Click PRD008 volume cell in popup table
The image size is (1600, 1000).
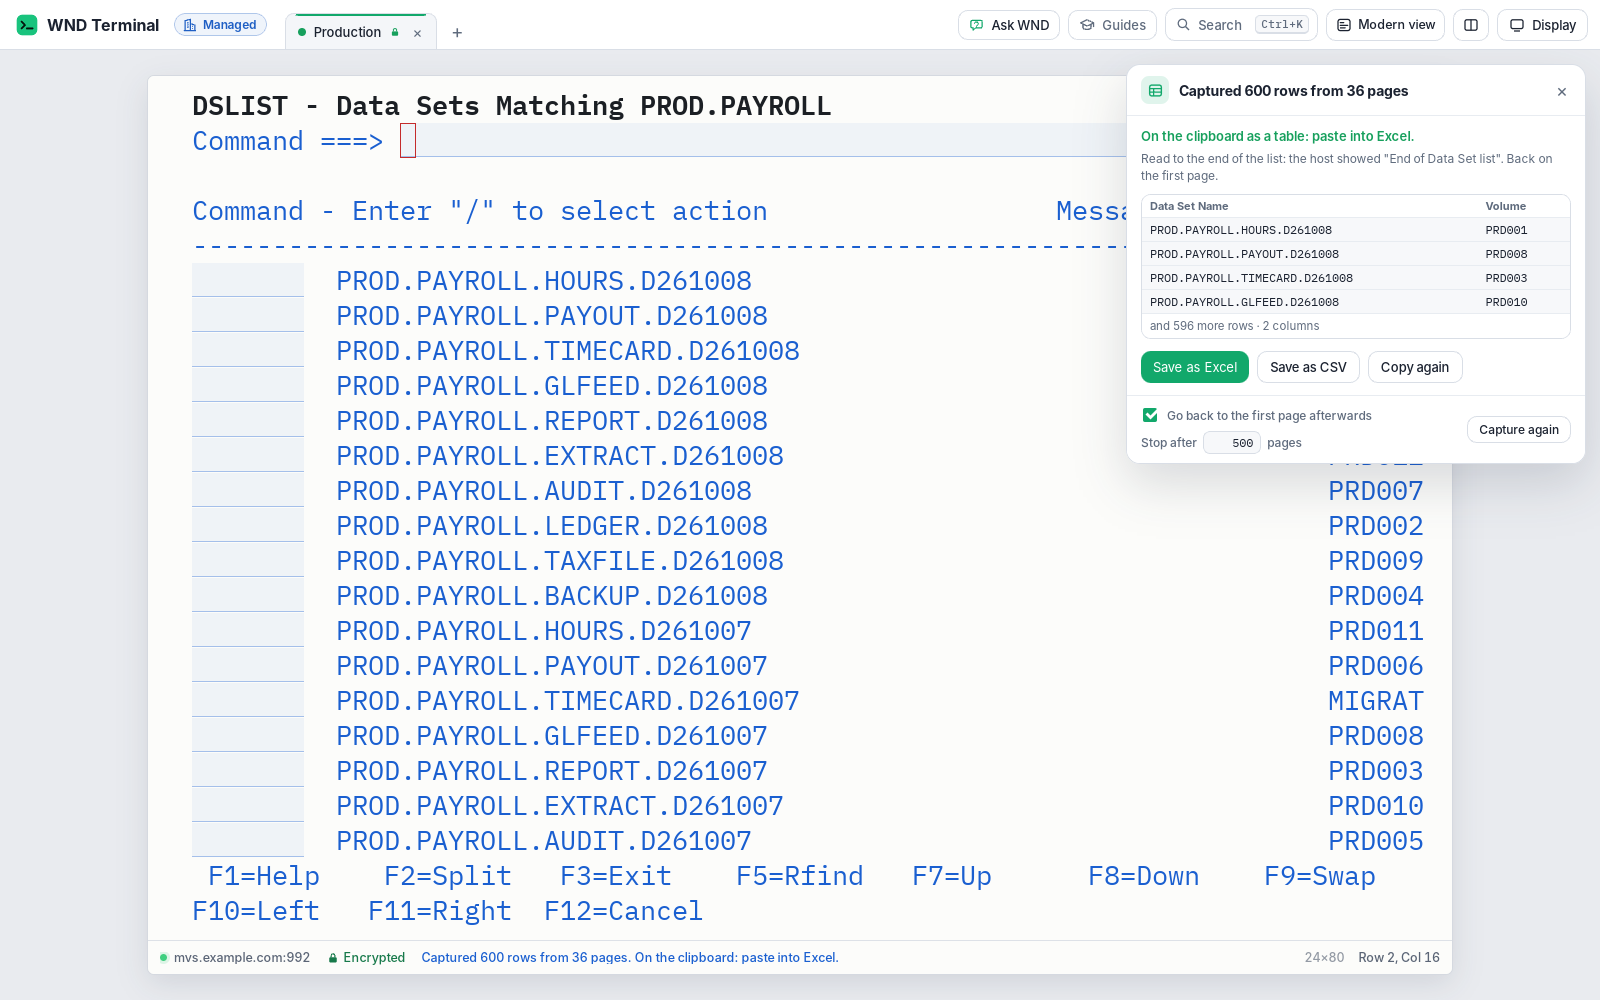1506,254
